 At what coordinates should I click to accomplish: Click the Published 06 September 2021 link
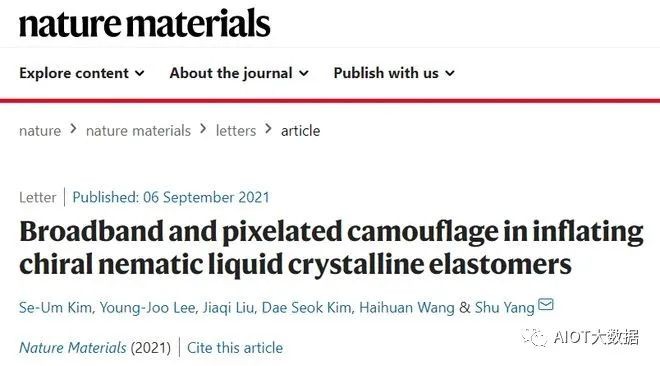[170, 197]
